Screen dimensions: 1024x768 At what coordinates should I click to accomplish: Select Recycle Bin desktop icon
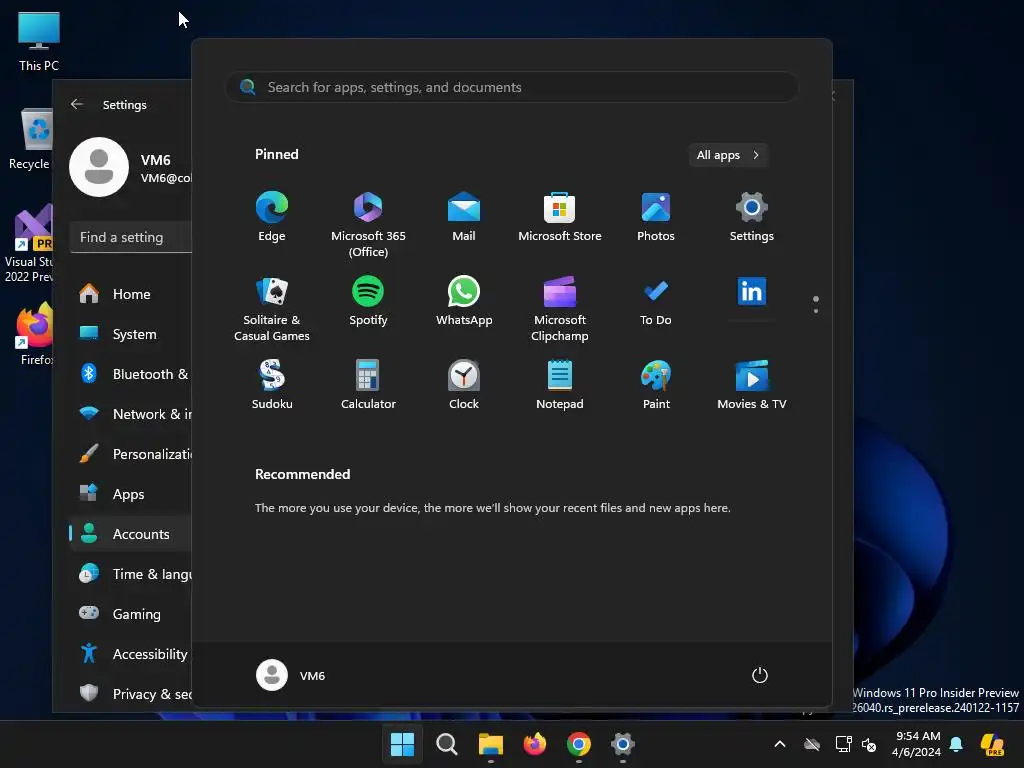coord(29,139)
